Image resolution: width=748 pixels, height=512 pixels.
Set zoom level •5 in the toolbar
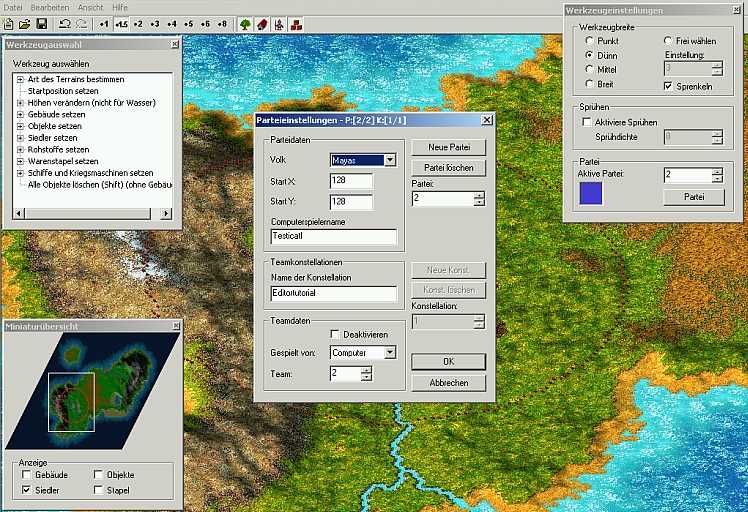188,24
